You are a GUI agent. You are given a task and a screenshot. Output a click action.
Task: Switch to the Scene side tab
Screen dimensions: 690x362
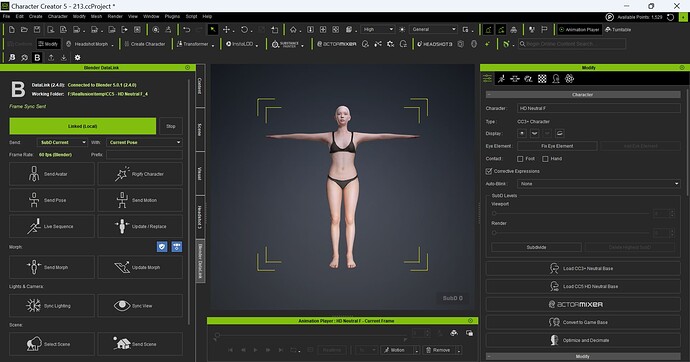[x=200, y=130]
